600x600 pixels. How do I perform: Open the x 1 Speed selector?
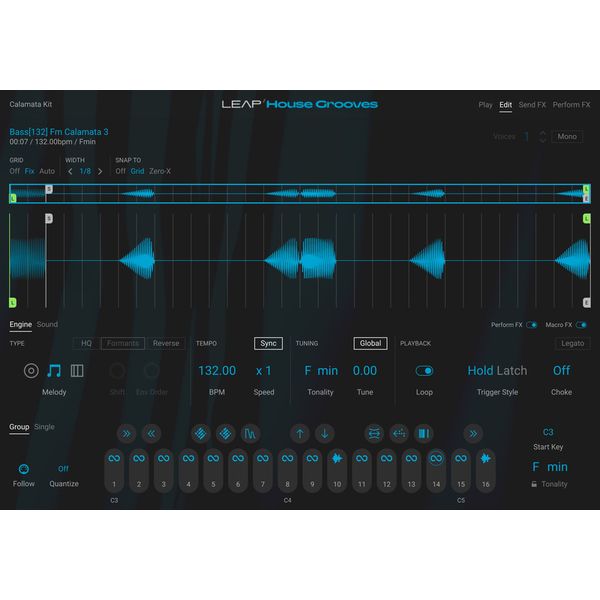(264, 371)
